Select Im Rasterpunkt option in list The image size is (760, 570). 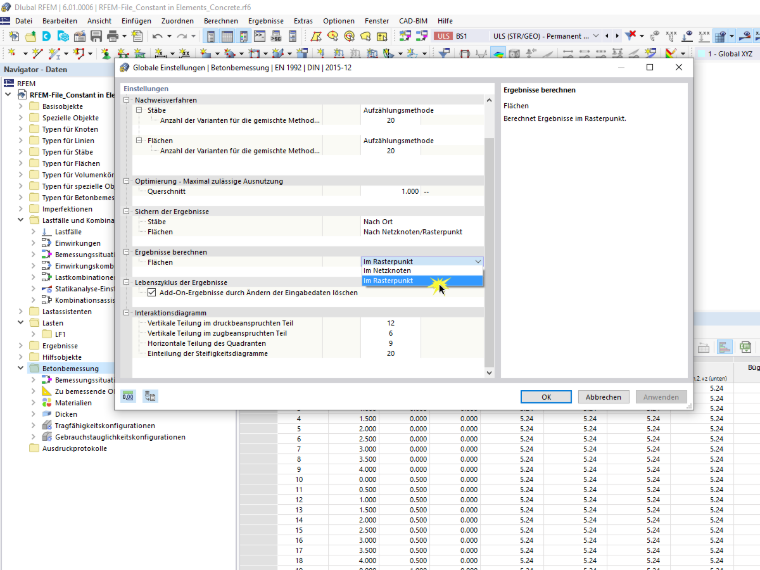click(x=422, y=281)
